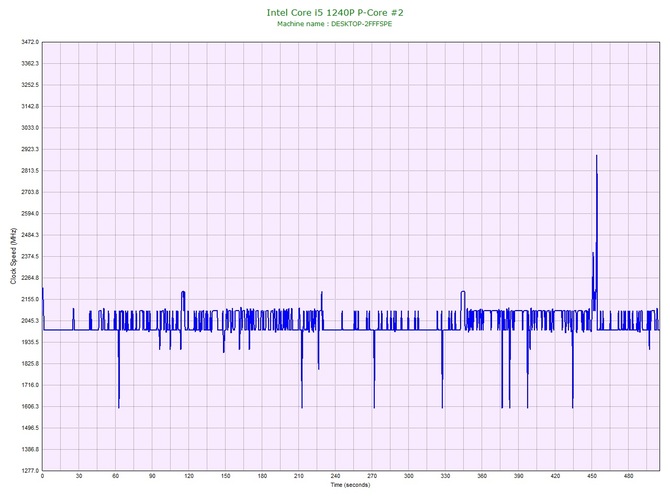Screen dimensions: 670x502
Task: Select the 3472.0 y-axis value
Action: tap(30, 42)
